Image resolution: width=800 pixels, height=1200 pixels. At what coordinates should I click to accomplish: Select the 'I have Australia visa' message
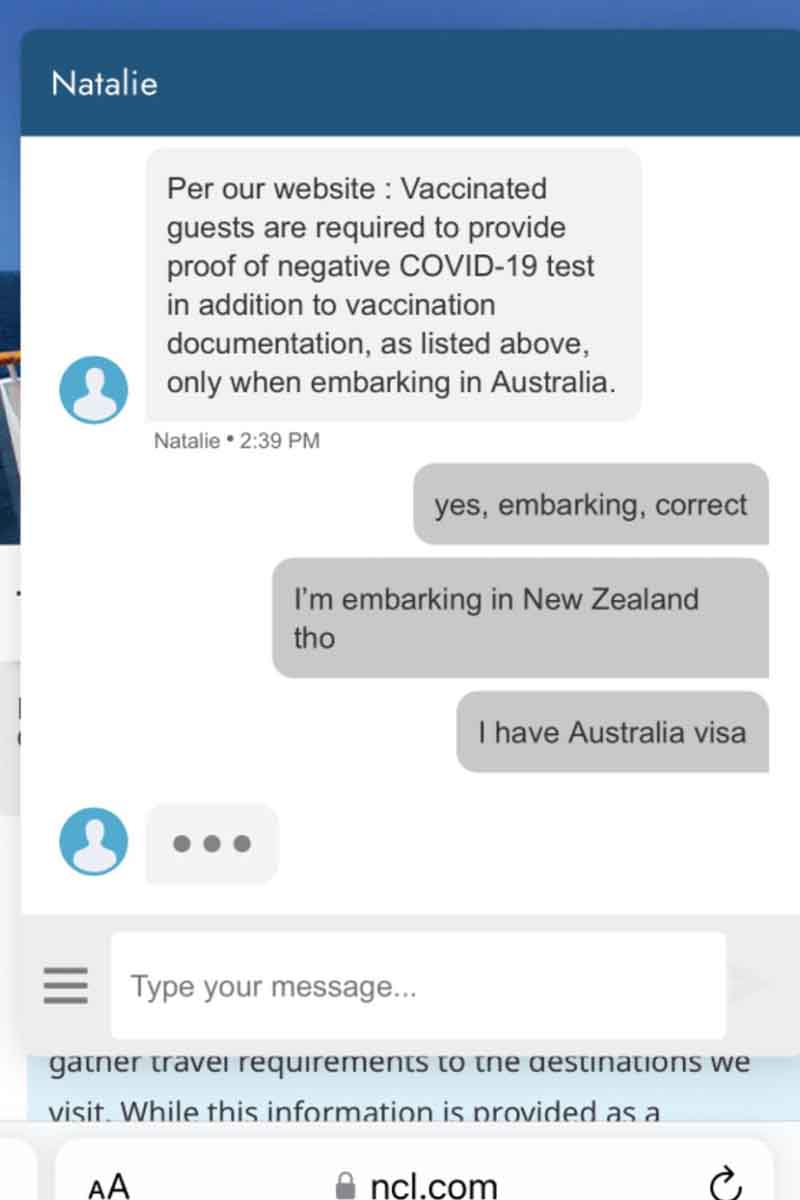click(x=612, y=732)
